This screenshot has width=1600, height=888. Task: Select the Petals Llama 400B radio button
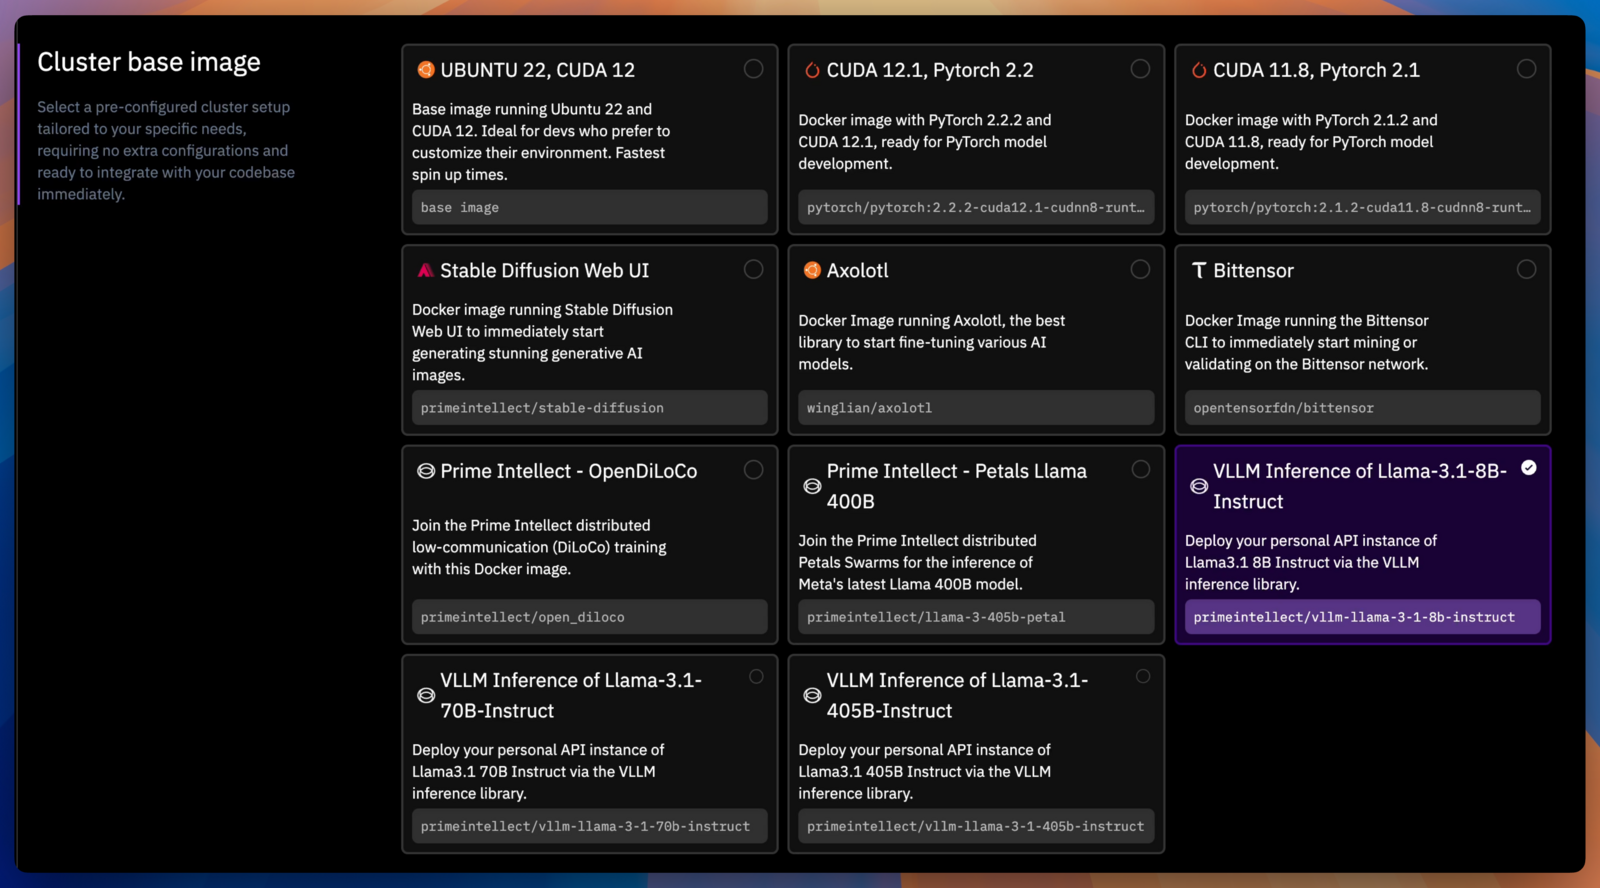click(1140, 470)
